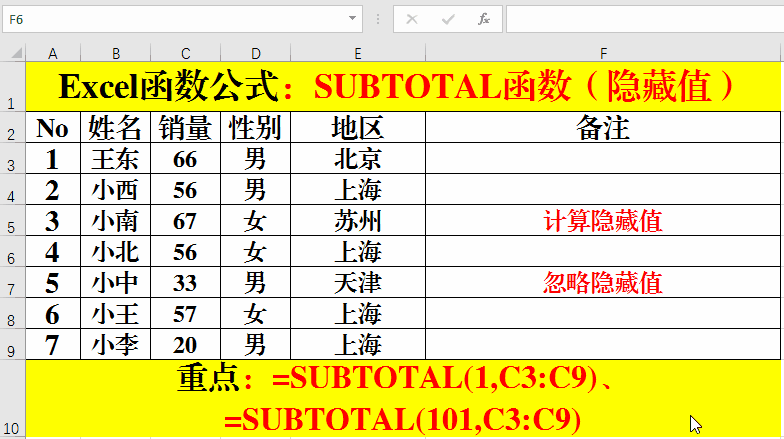Click the name cell '小北'
The height and width of the screenshot is (439, 784).
point(116,251)
